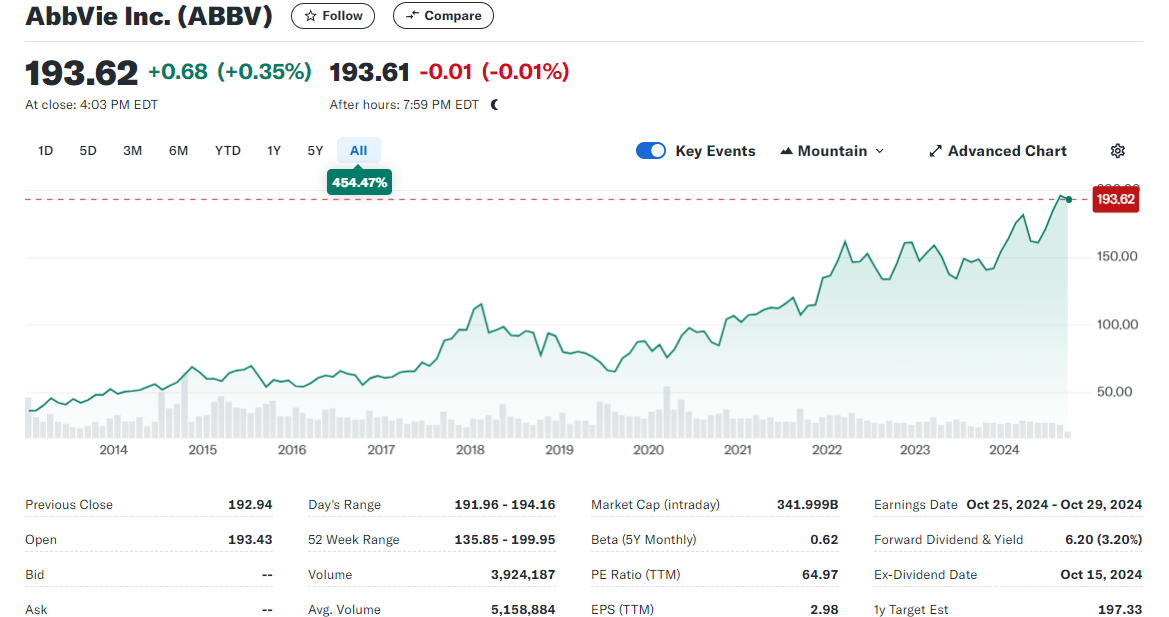
Task: Click the Previous Close value 192.94
Action: point(250,504)
